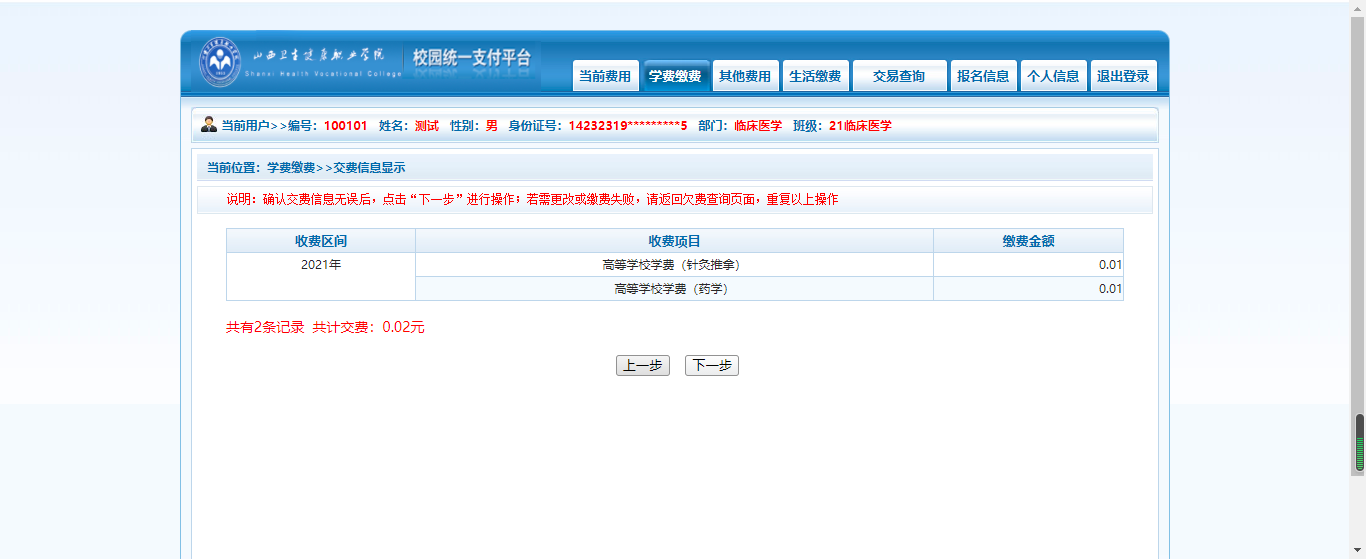Image resolution: width=1366 pixels, height=559 pixels.
Task: Click the 收费项目 column header
Action: pyautogui.click(x=674, y=241)
